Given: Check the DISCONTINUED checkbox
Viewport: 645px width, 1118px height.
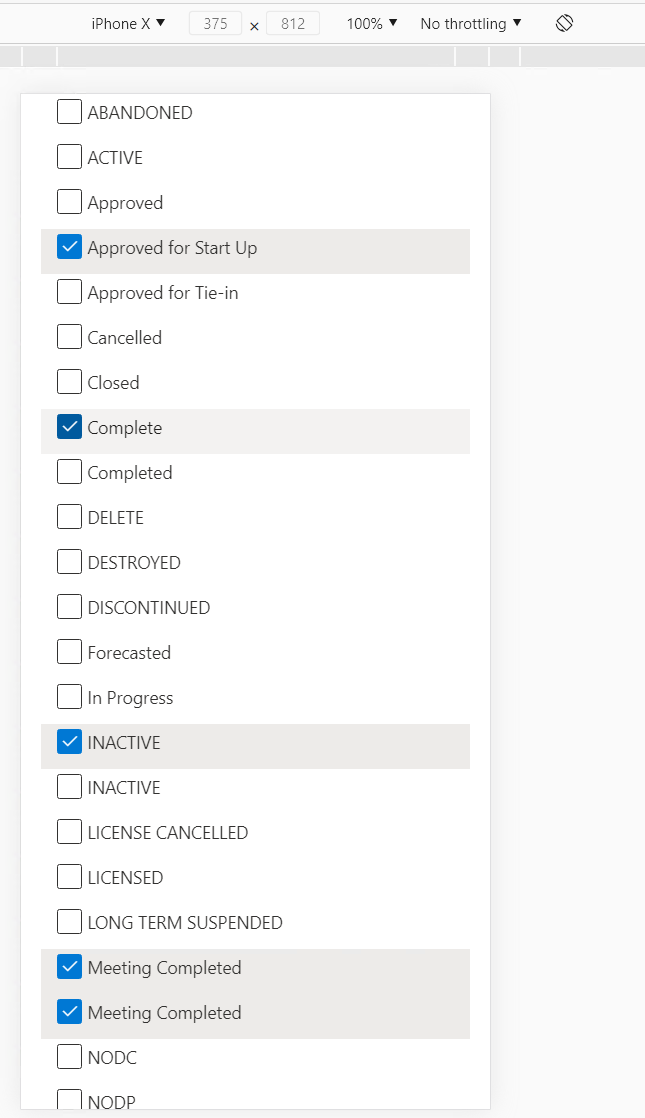Looking at the screenshot, I should point(69,607).
